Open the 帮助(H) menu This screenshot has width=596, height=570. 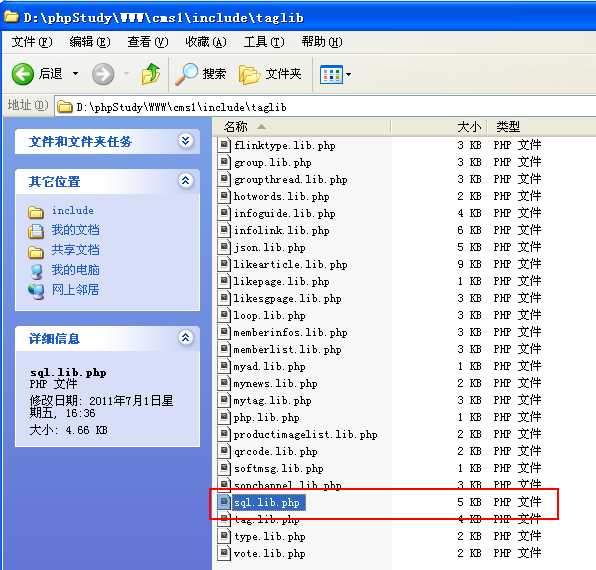(x=322, y=42)
